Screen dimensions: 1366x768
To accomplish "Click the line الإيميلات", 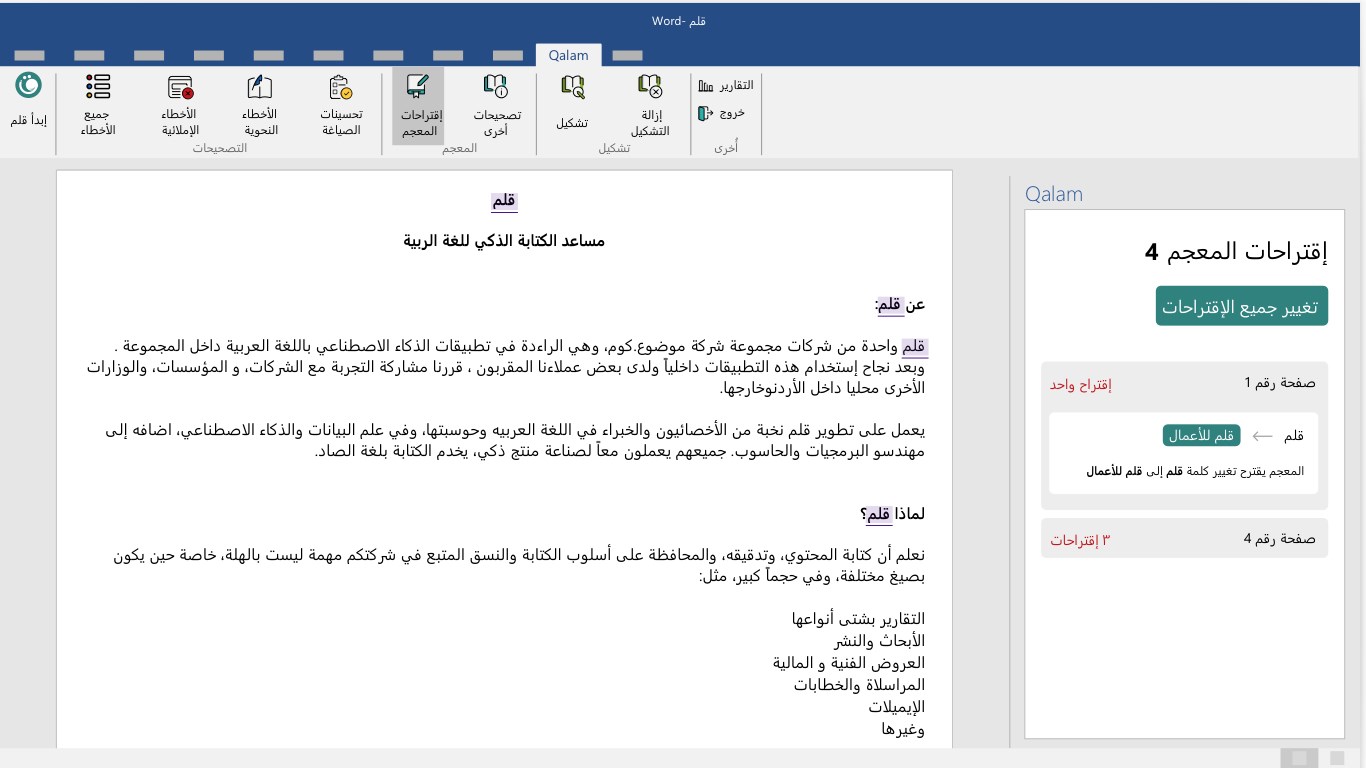I will (896, 707).
